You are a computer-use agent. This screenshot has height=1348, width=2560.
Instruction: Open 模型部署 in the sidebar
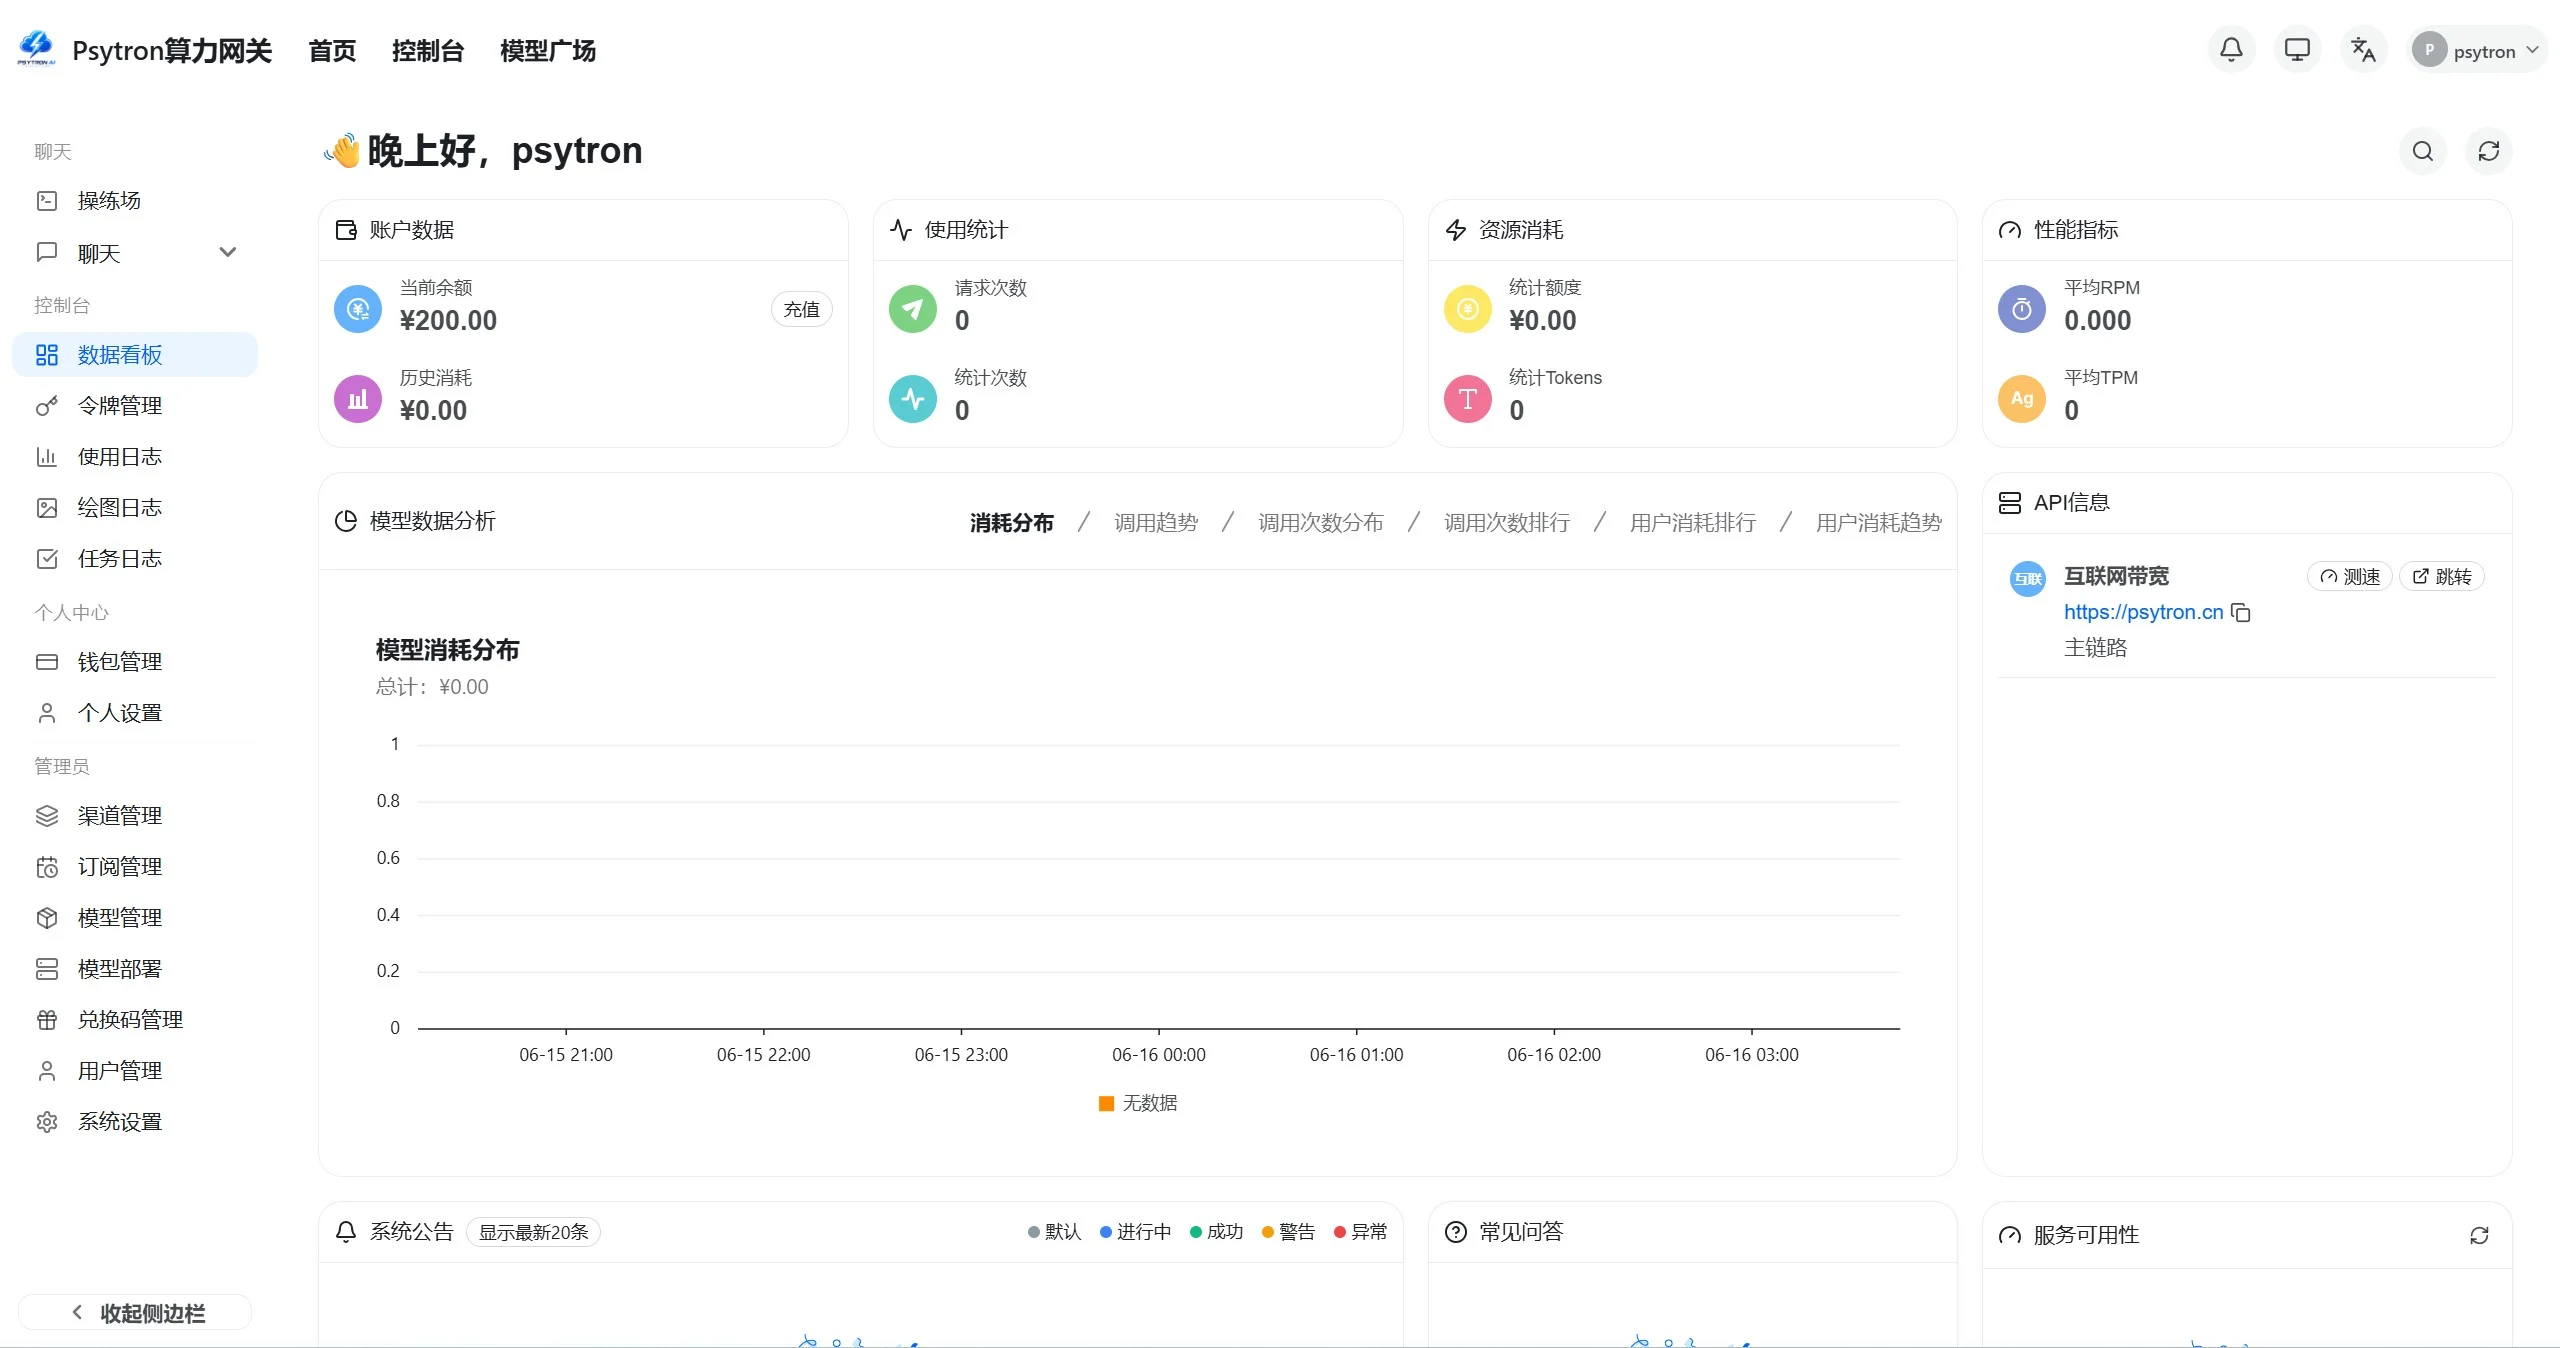point(135,969)
